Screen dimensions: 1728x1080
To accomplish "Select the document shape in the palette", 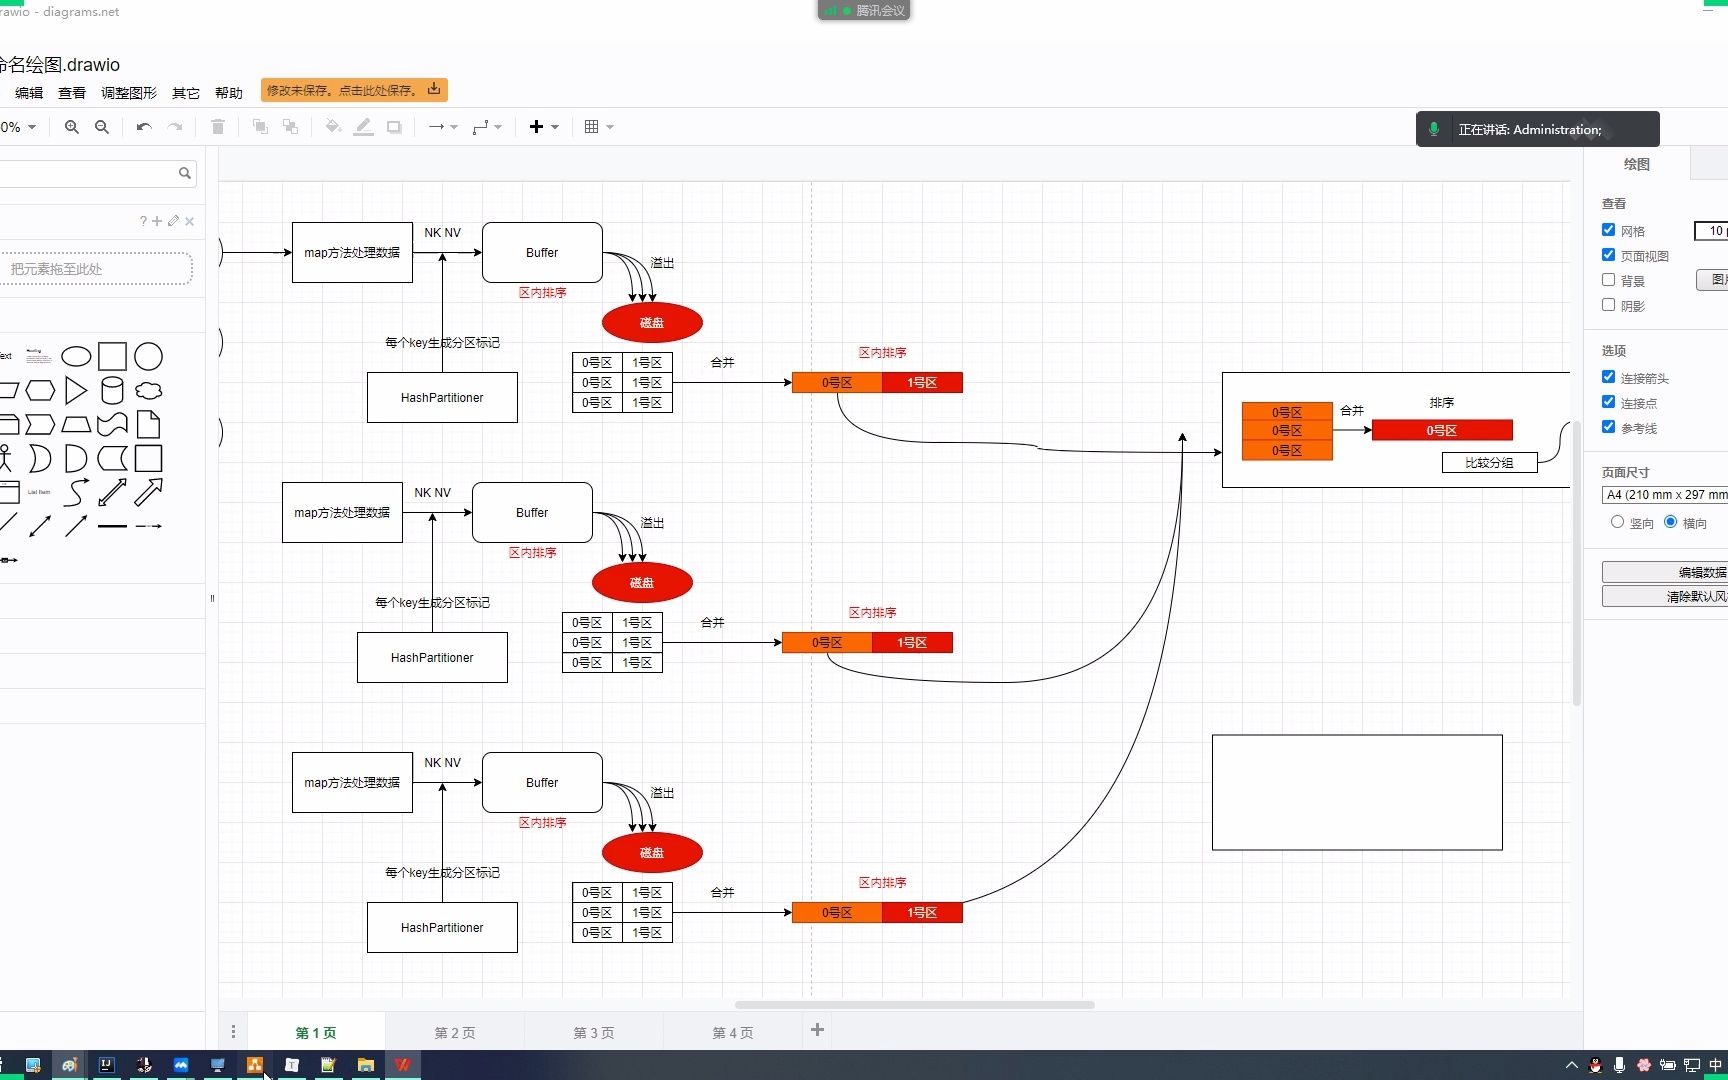I will click(x=148, y=424).
